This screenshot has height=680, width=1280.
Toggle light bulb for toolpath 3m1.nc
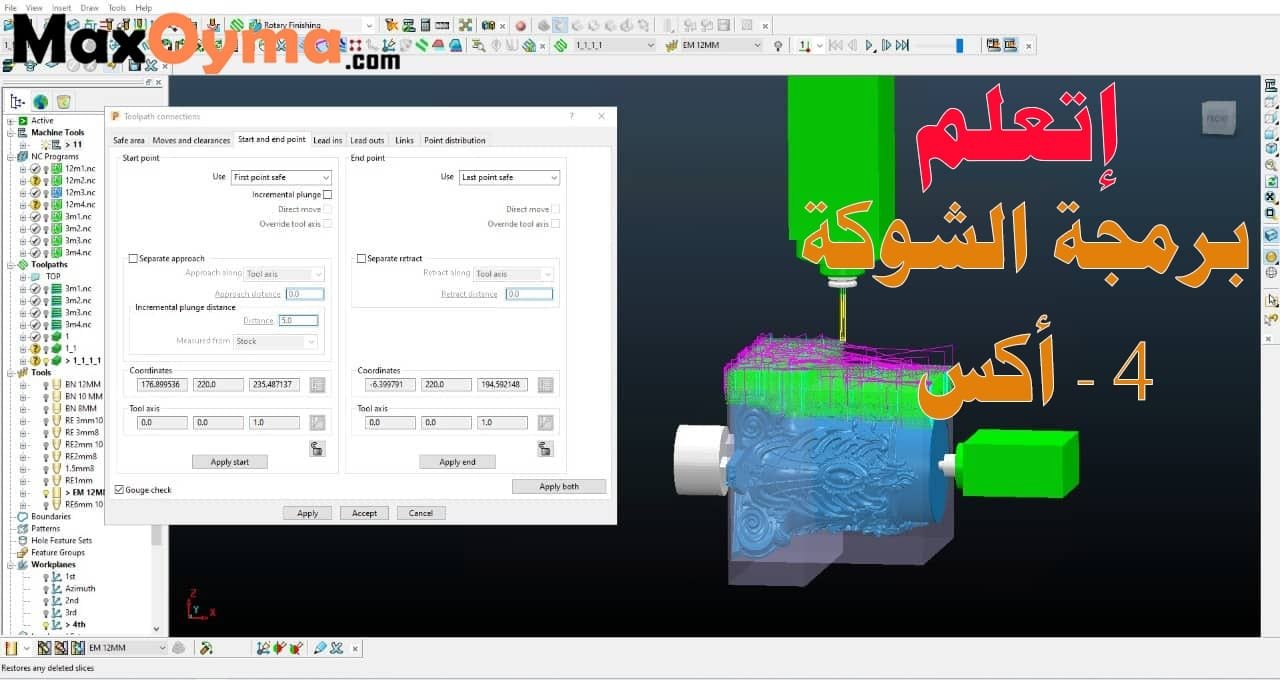(x=45, y=288)
